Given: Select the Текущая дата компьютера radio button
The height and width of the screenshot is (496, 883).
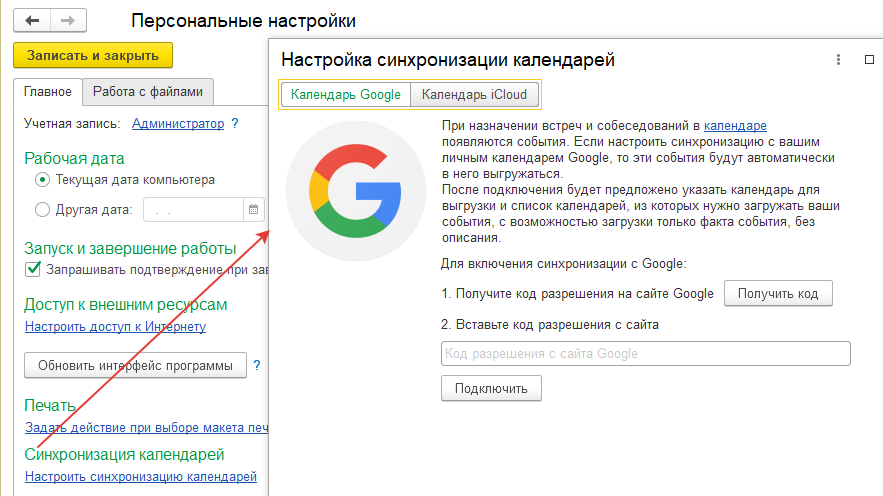Looking at the screenshot, I should tap(42, 180).
